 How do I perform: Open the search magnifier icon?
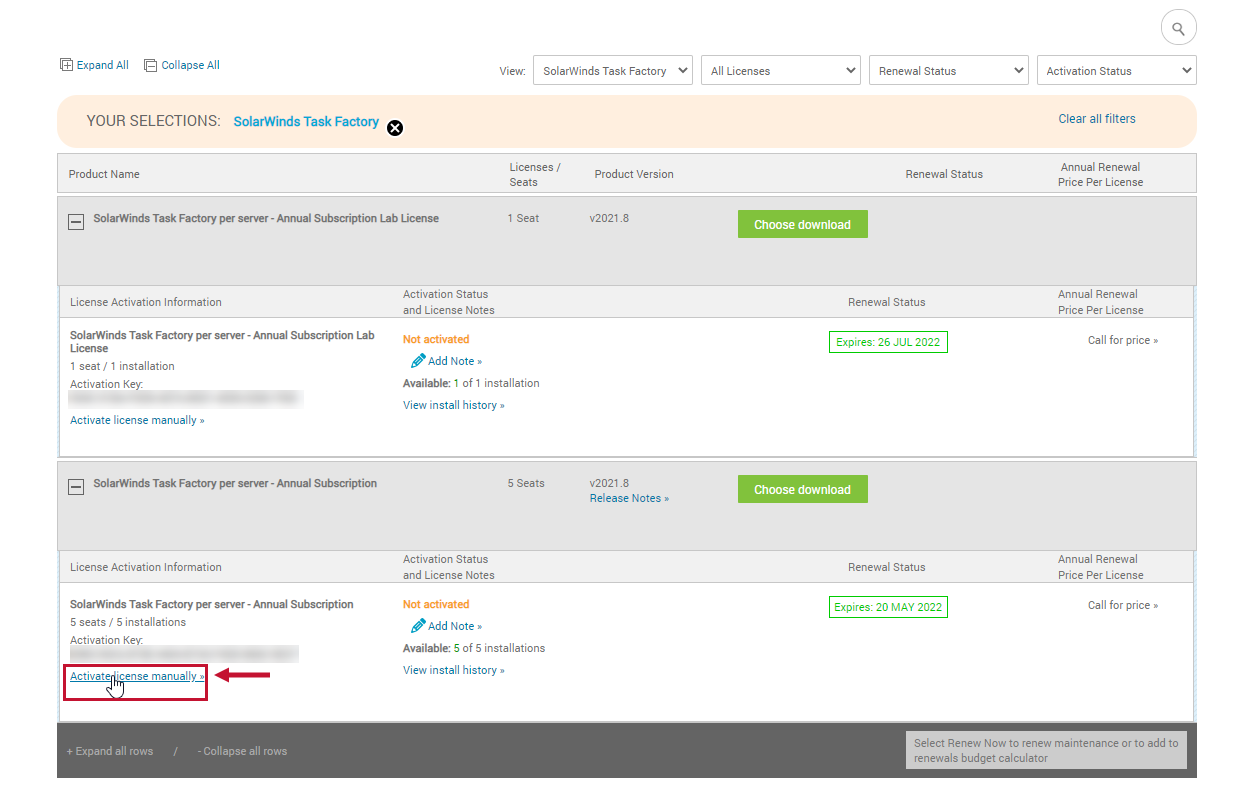click(x=1178, y=27)
